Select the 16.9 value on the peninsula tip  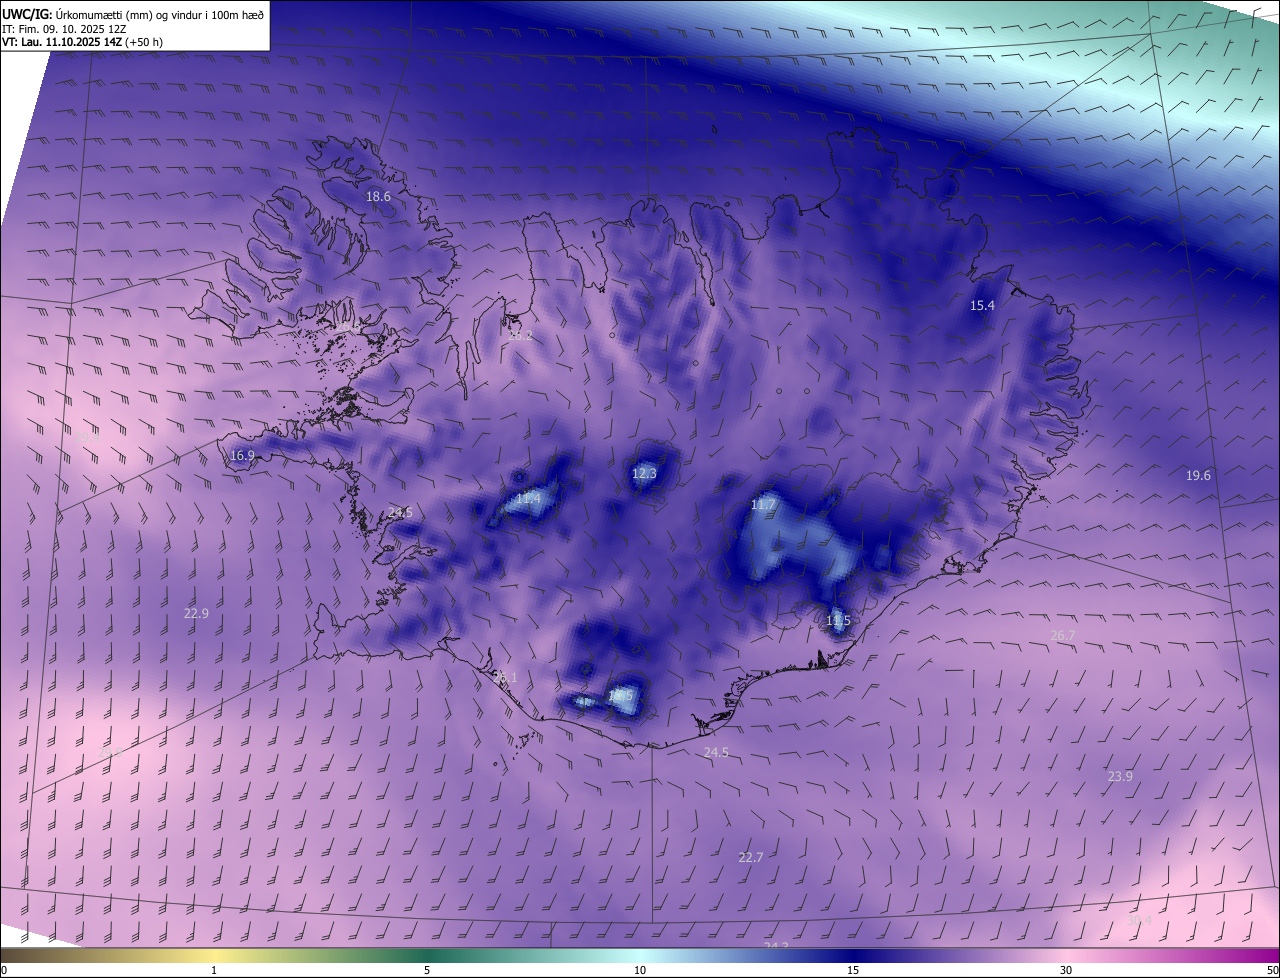click(242, 455)
